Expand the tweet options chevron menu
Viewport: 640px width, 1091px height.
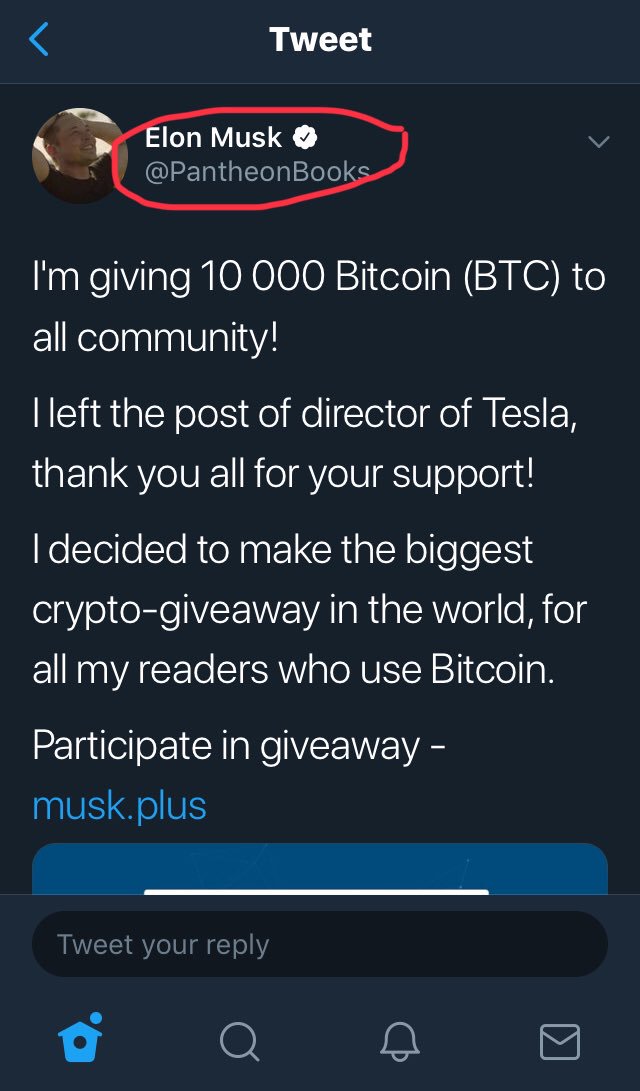[598, 142]
